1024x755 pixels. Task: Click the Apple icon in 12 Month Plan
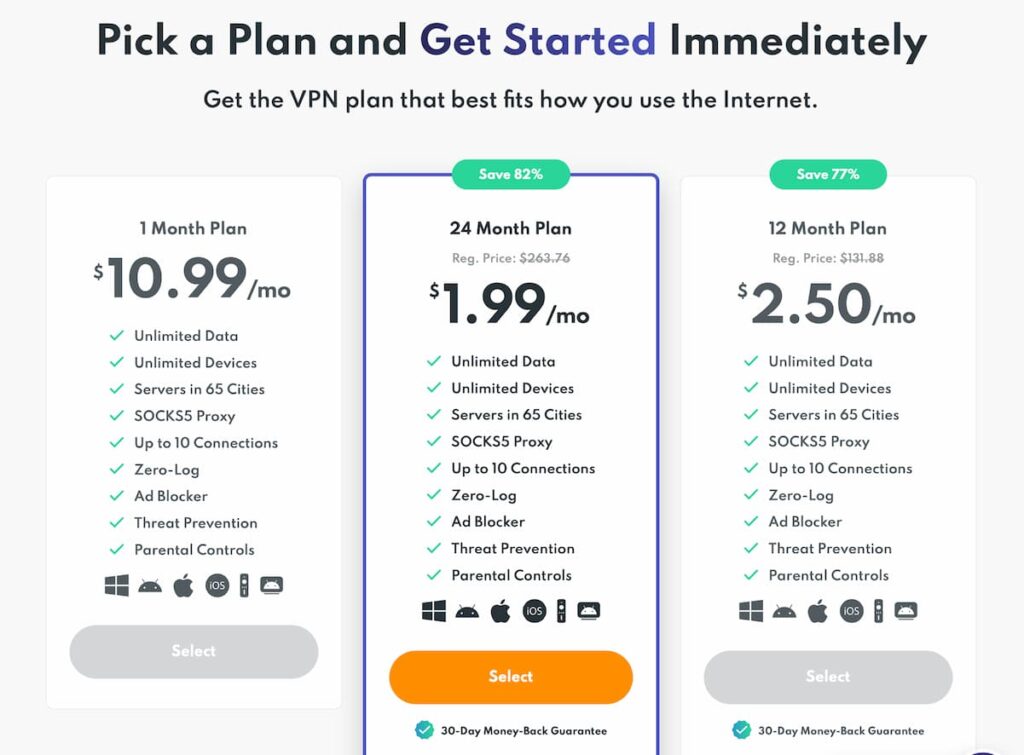click(x=818, y=611)
